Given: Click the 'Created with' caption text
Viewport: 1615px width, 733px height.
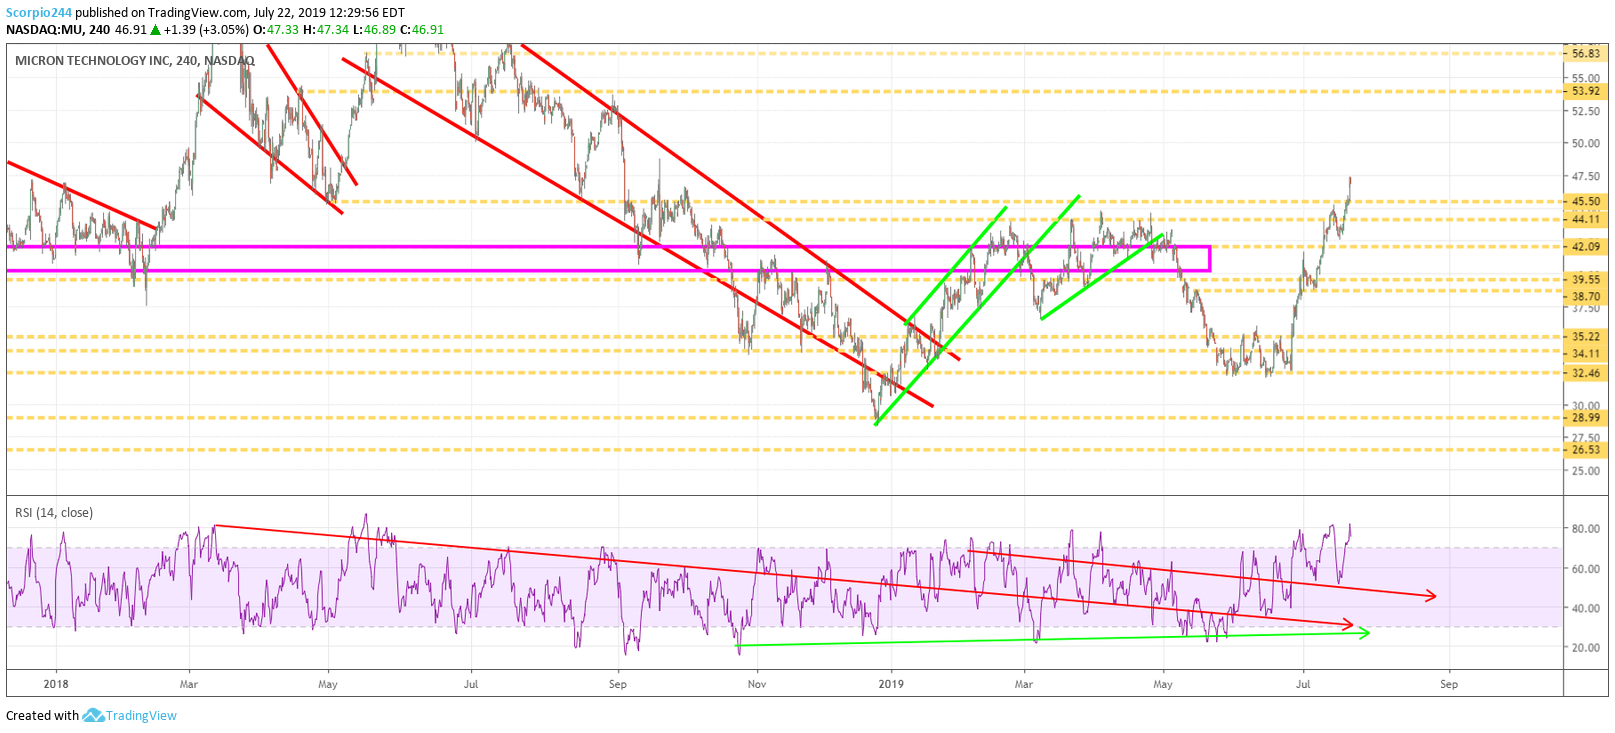Looking at the screenshot, I should [42, 715].
